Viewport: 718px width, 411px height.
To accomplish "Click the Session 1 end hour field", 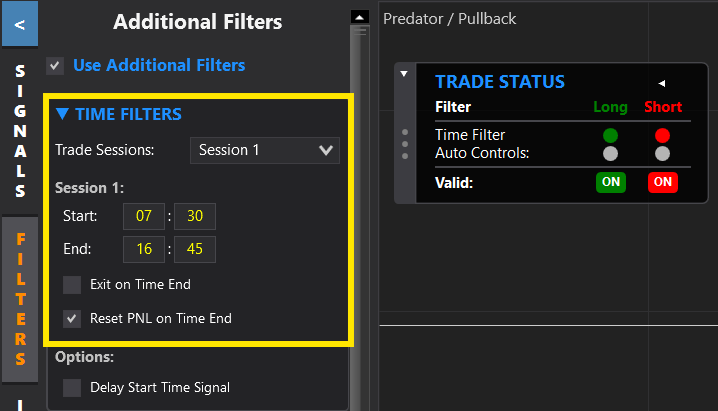I will (143, 249).
